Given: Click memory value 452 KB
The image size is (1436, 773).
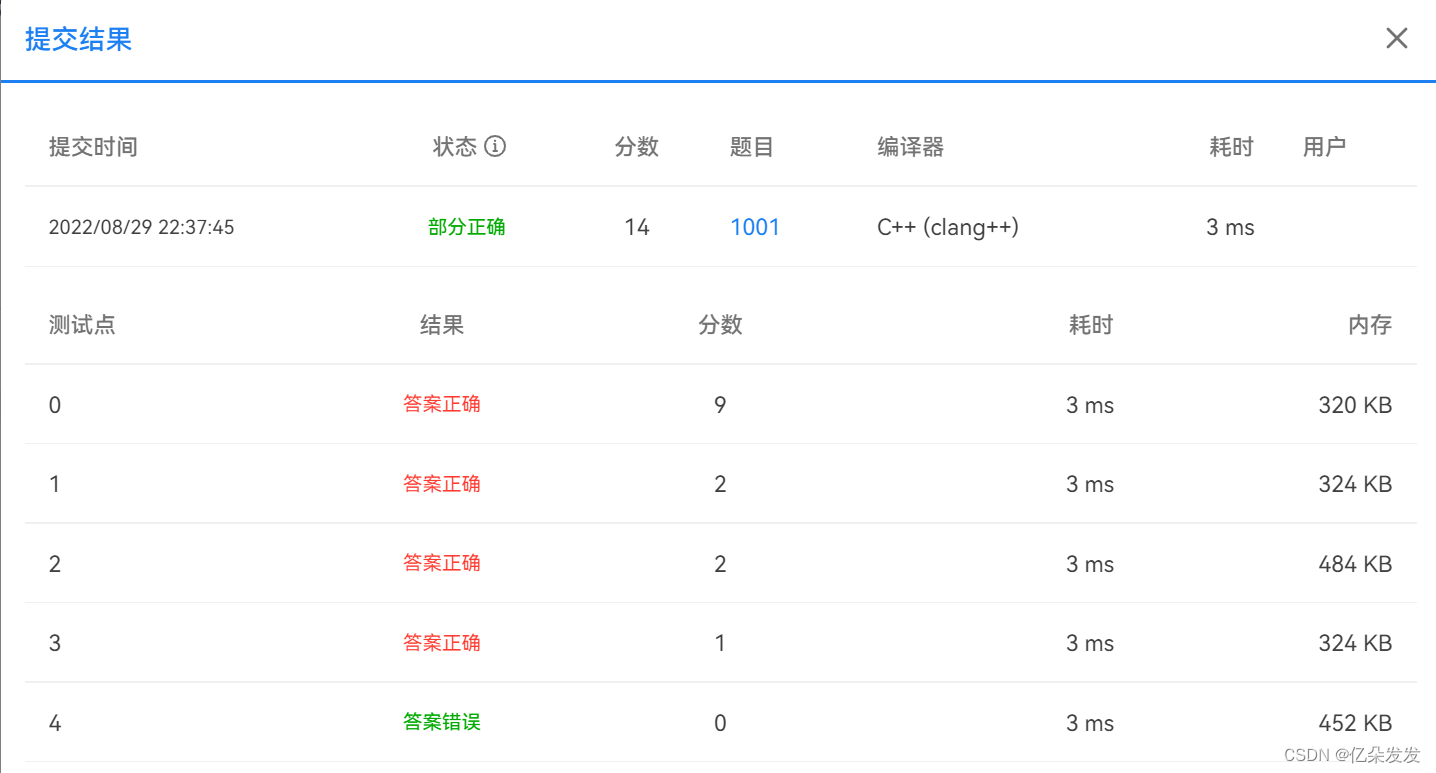Looking at the screenshot, I should [x=1355, y=723].
